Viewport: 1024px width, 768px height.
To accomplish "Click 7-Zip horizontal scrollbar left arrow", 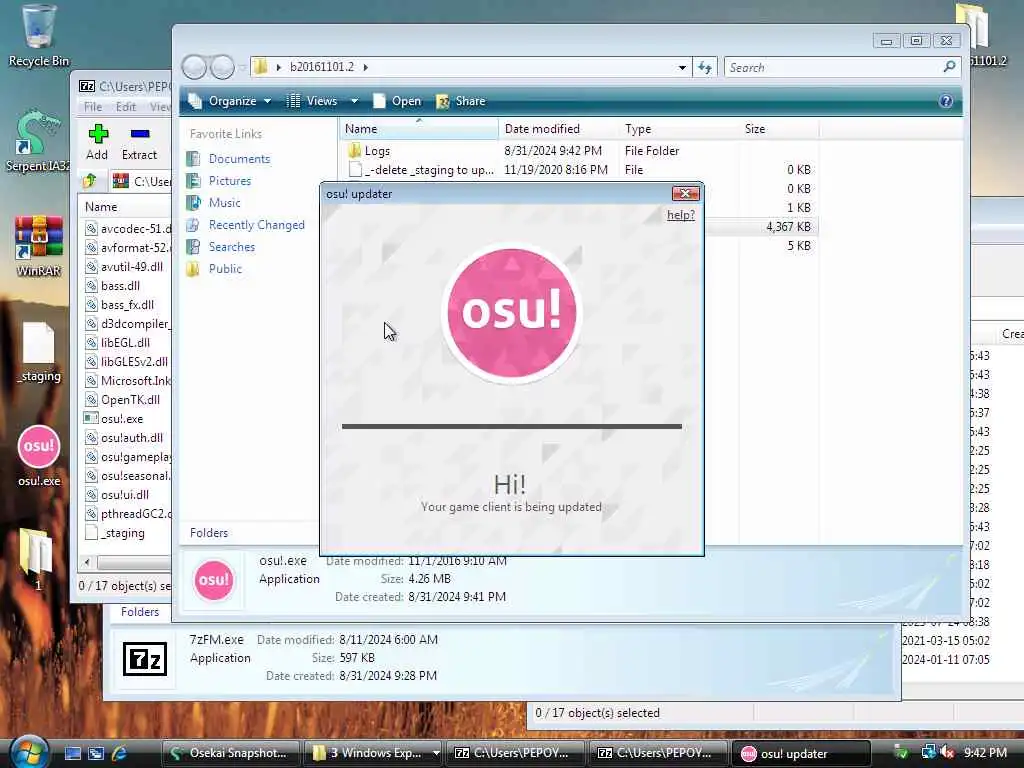I will point(87,562).
